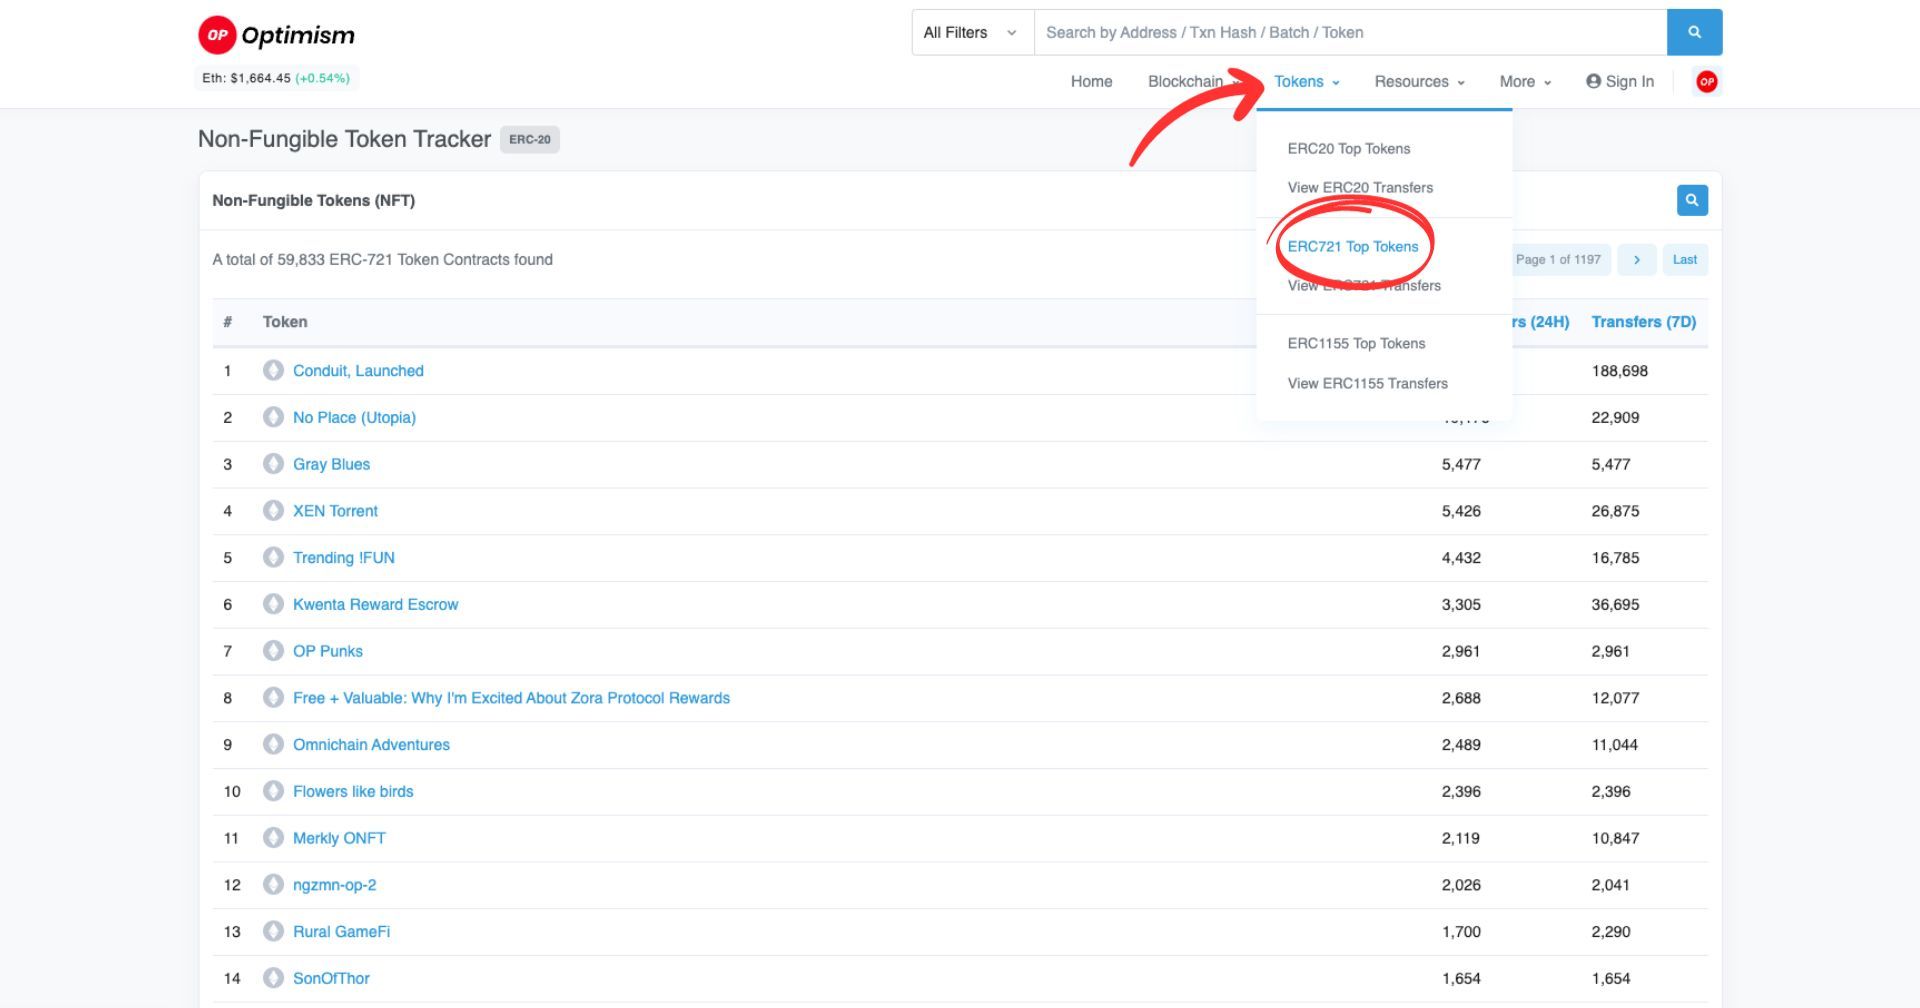The width and height of the screenshot is (1920, 1008).
Task: Click the search icon in NFT panel
Action: (x=1692, y=200)
